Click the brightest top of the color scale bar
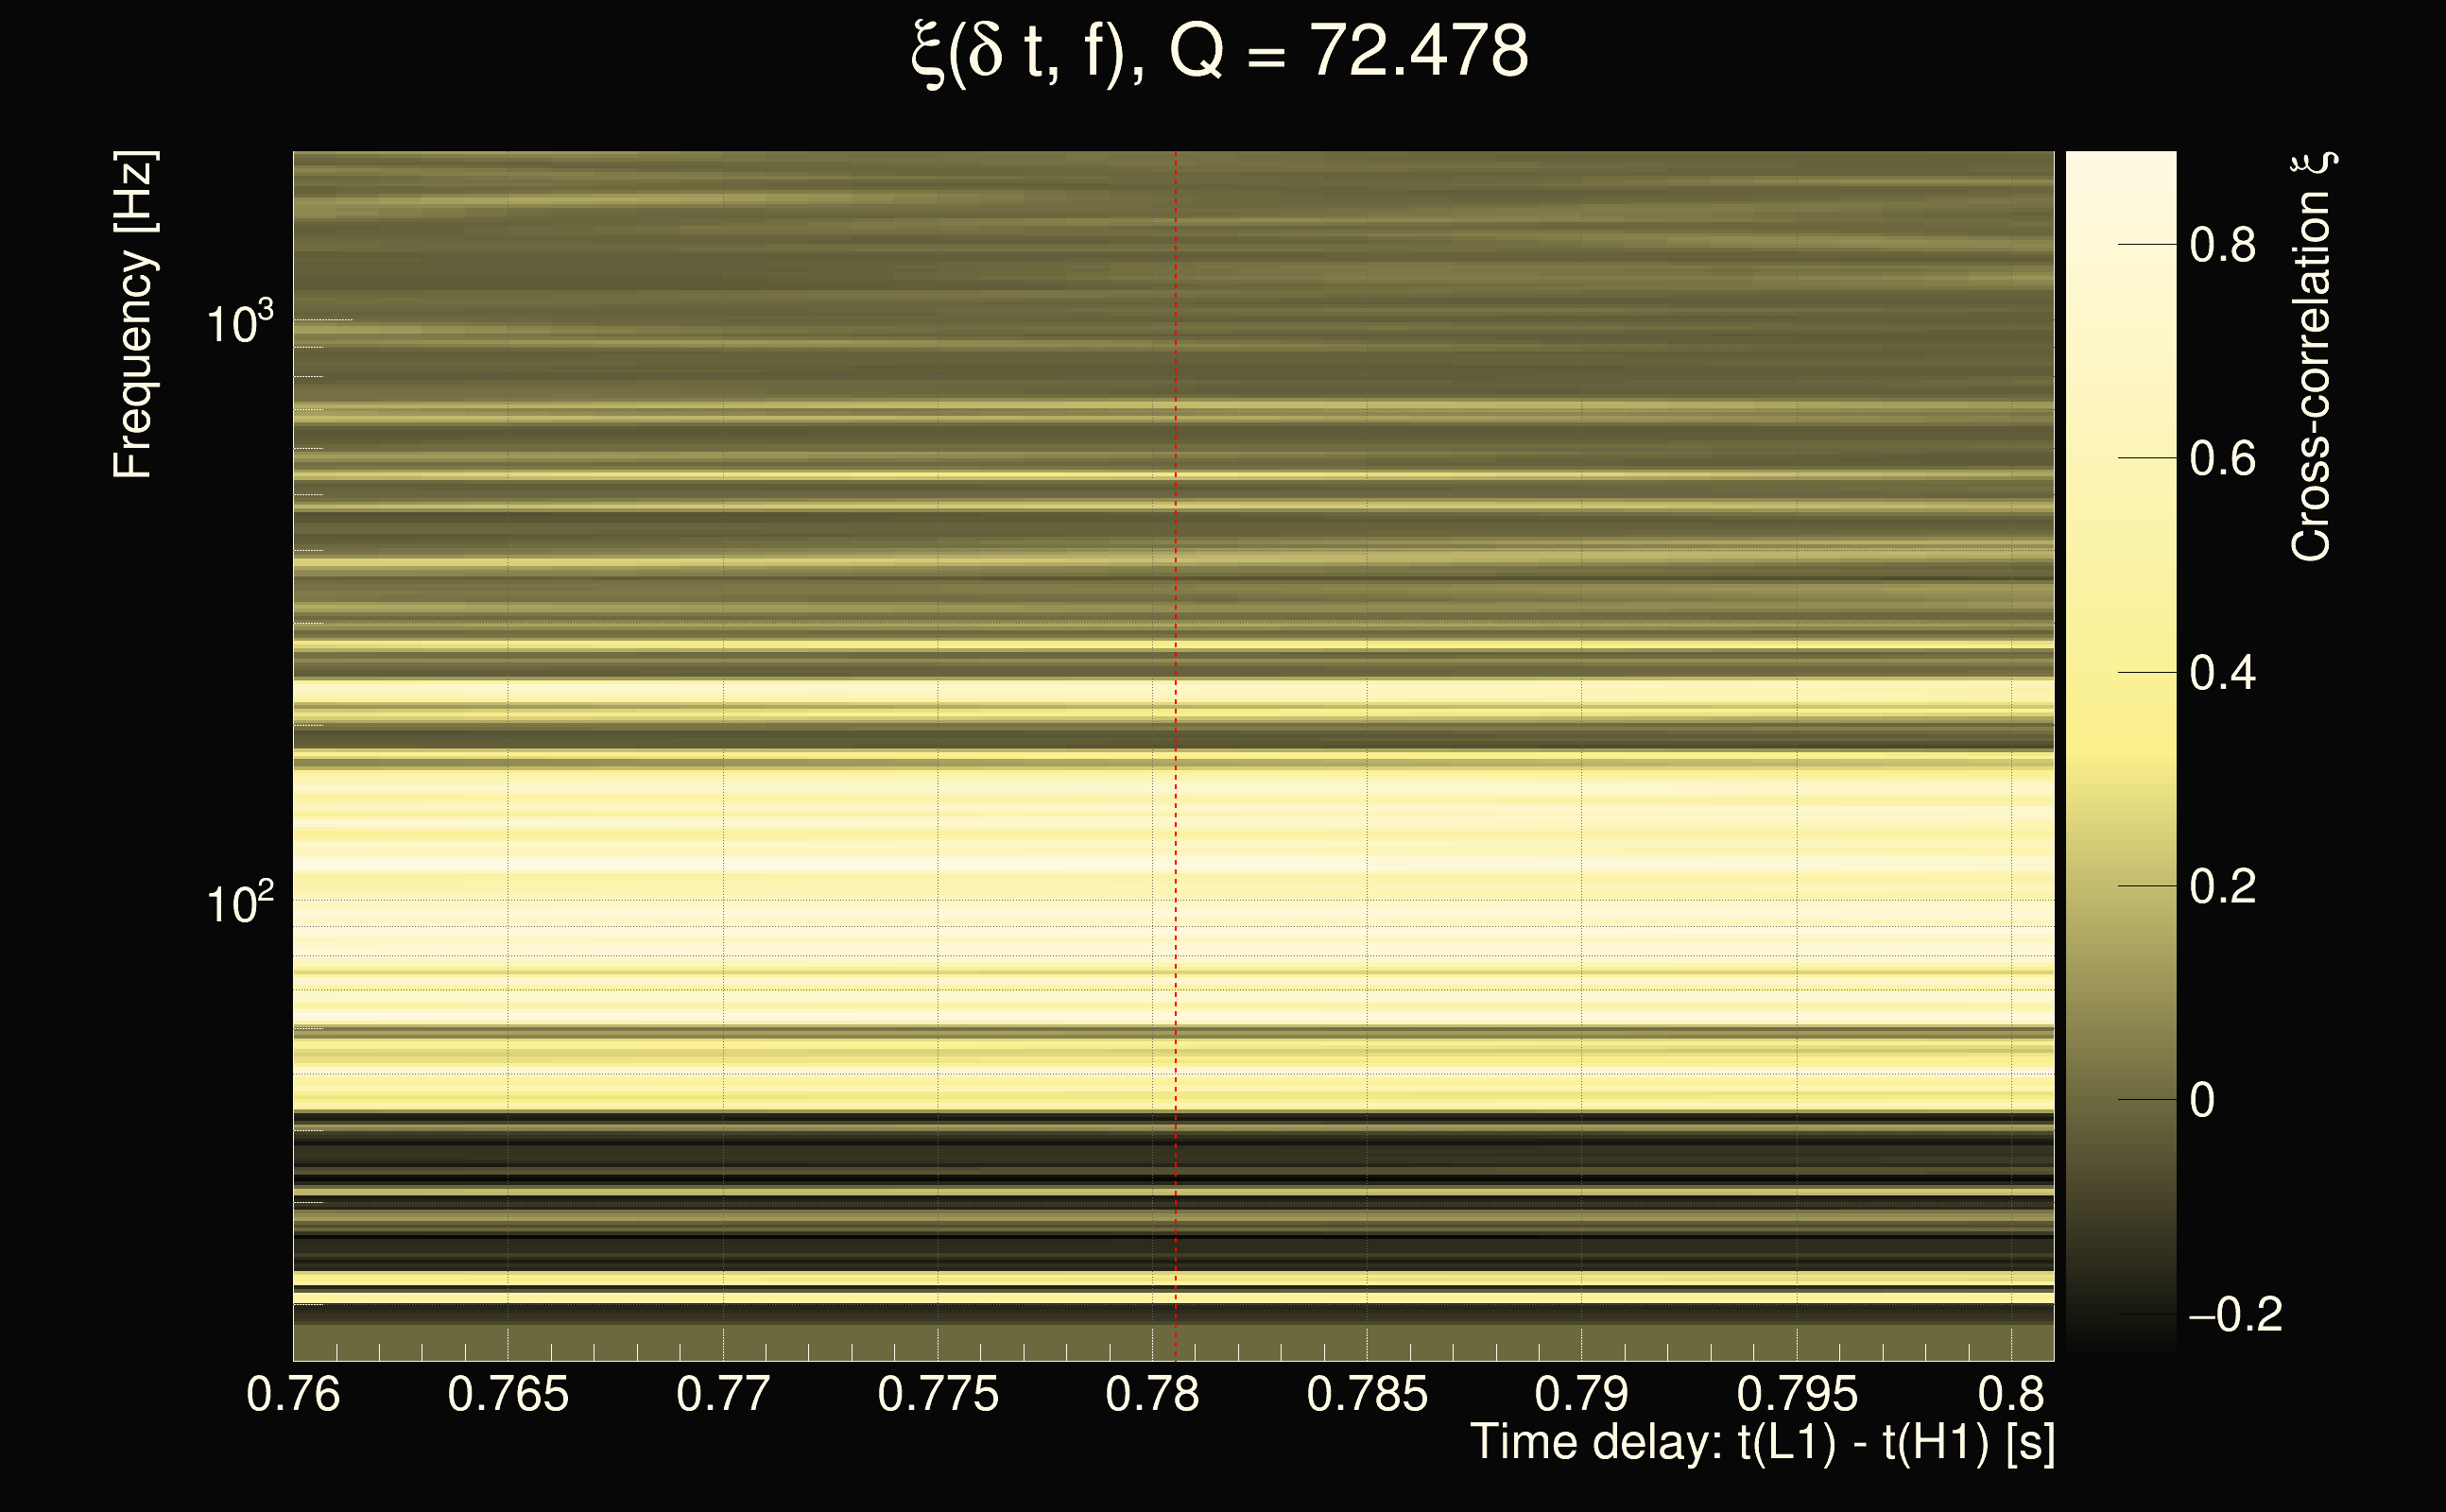 click(2120, 160)
